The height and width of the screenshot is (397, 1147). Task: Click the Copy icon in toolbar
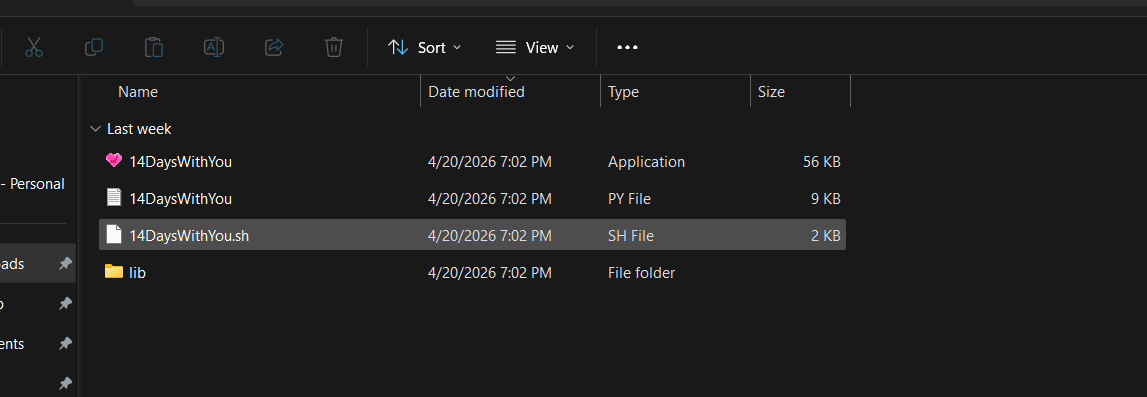94,48
